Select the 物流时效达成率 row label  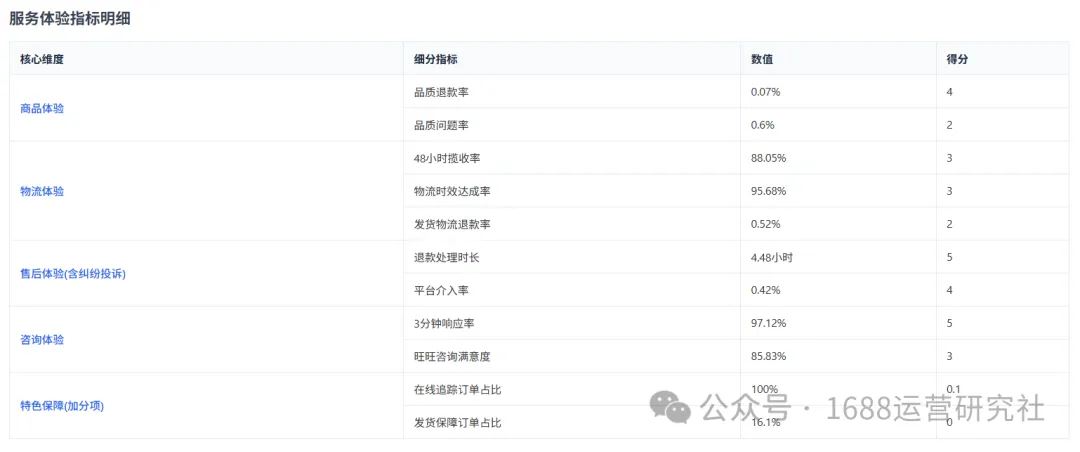point(453,191)
